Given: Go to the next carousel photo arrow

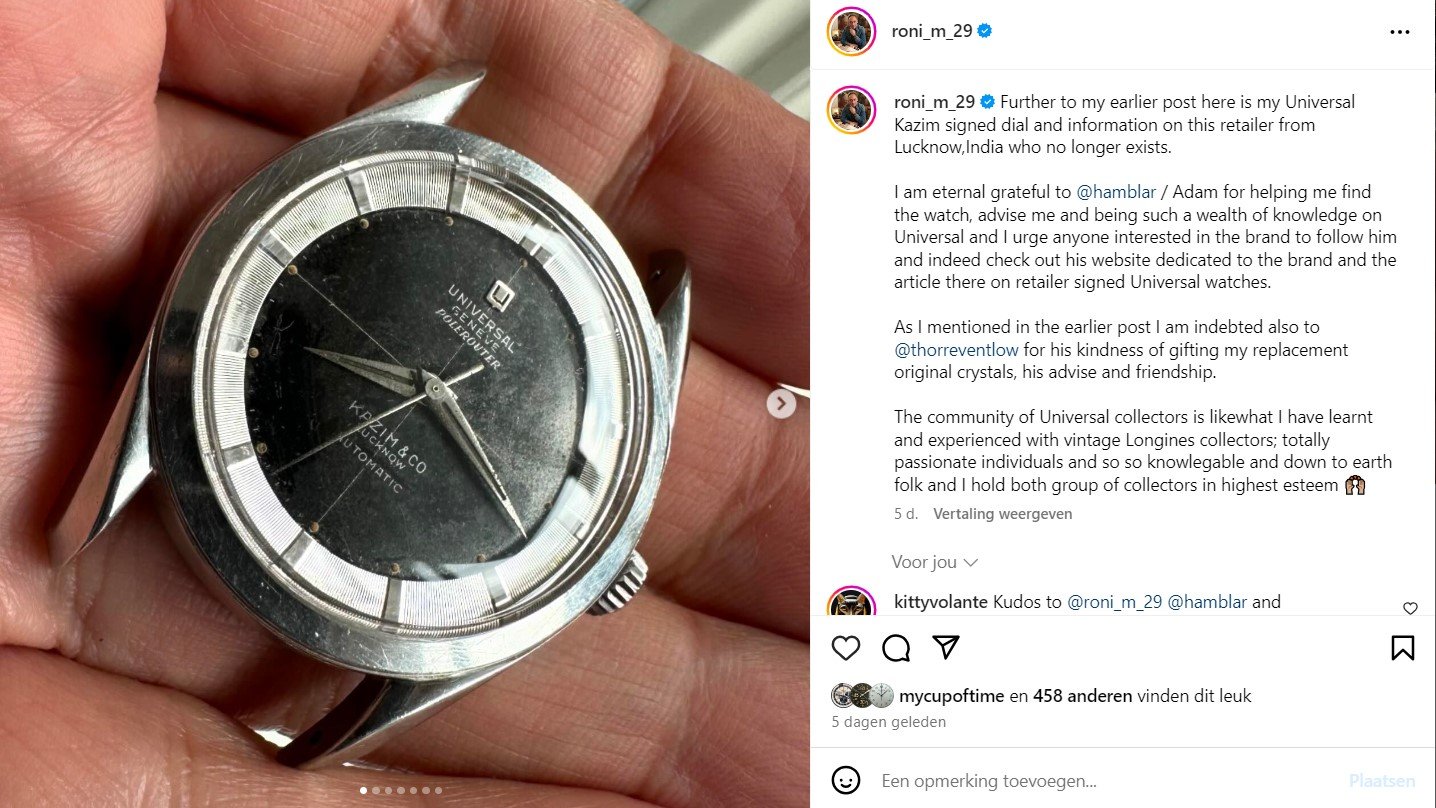Looking at the screenshot, I should [781, 404].
